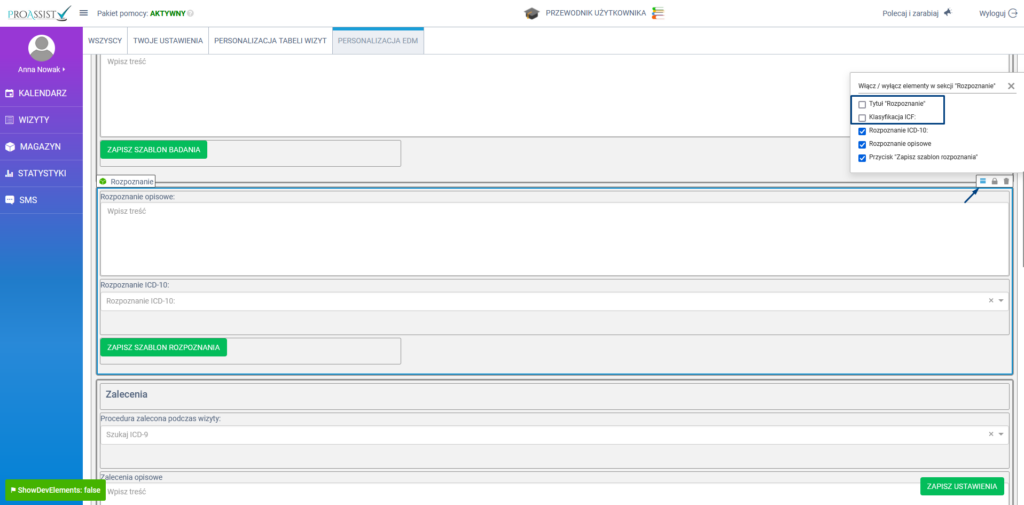The image size is (1024, 505).
Task: Click the hamburger menu icon beside logo
Action: [84, 13]
